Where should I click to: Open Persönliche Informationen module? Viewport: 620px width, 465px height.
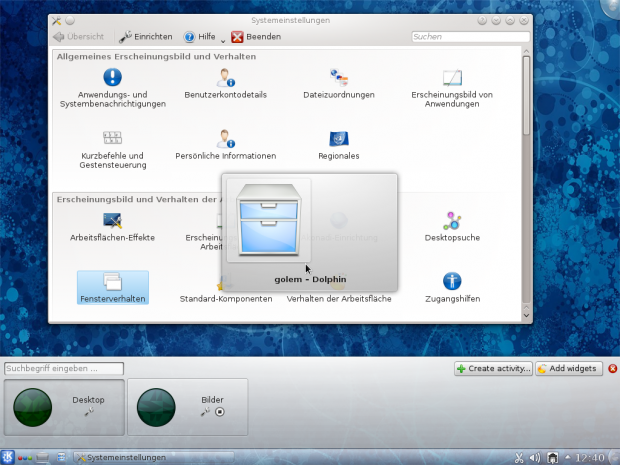tap(226, 139)
